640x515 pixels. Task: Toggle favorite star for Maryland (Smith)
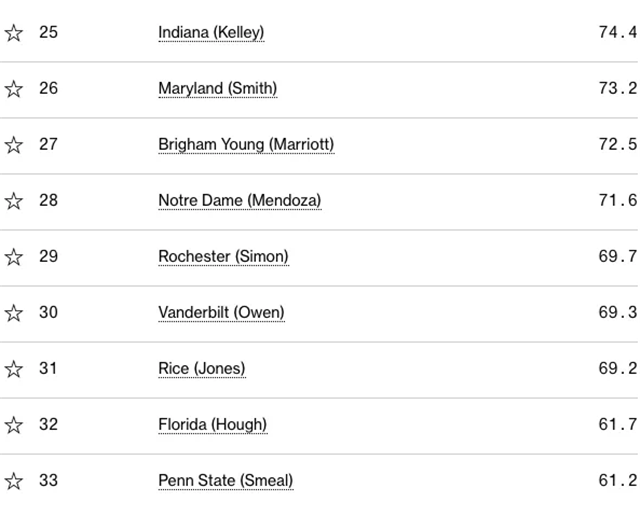(13, 89)
